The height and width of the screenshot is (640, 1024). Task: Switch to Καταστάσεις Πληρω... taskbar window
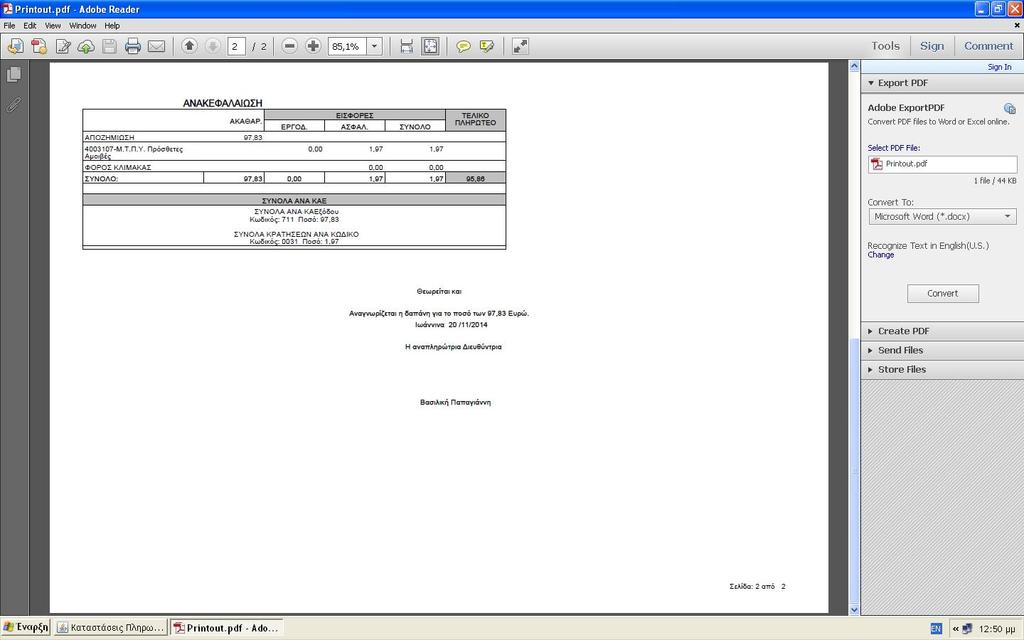pyautogui.click(x=111, y=628)
